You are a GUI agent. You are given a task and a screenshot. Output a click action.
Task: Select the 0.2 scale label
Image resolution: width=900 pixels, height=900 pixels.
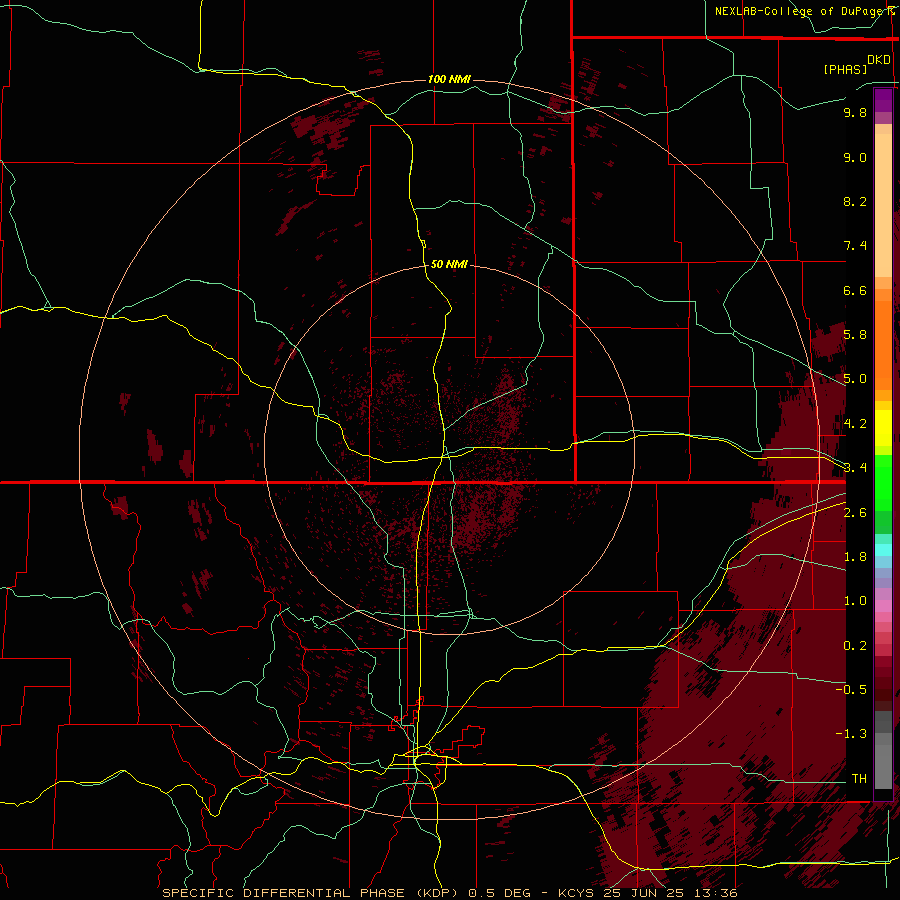855,646
